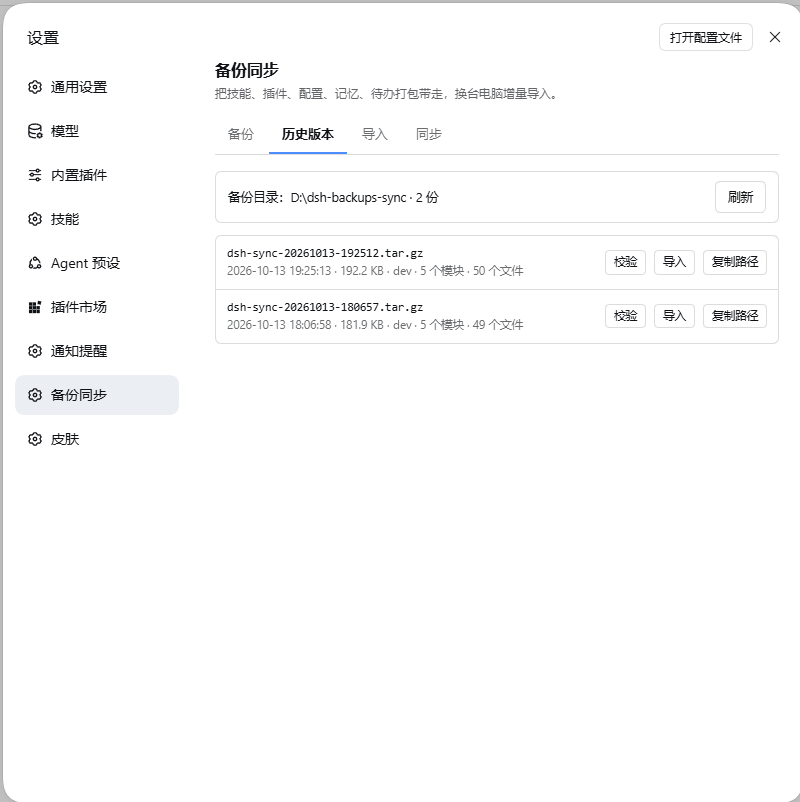
Task: Import backup dsh-sync-20261013-192512
Action: [674, 262]
